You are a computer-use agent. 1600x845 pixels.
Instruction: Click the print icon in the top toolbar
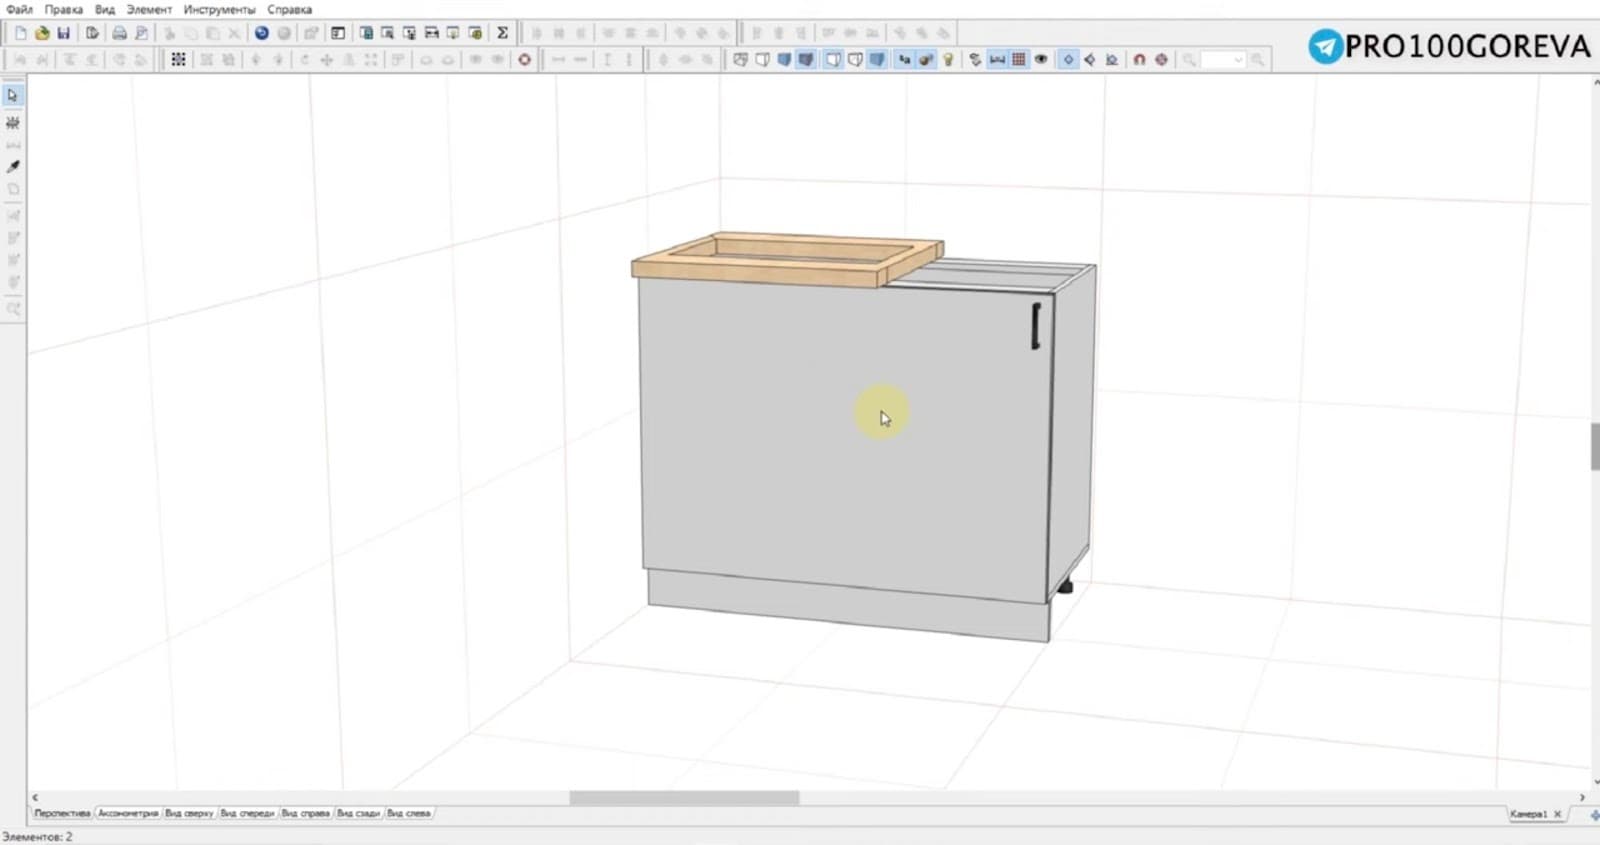119,33
